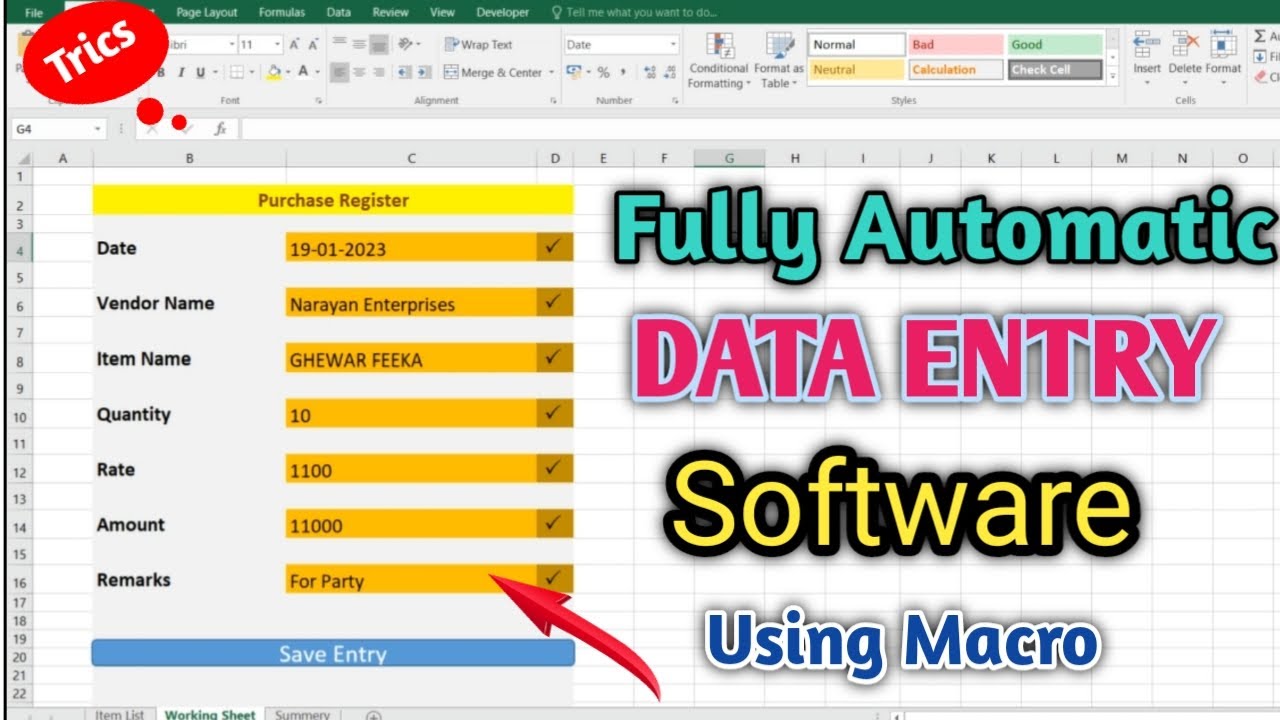1280x720 pixels.
Task: Click the AutoSum sigma icon
Action: [x=1259, y=36]
